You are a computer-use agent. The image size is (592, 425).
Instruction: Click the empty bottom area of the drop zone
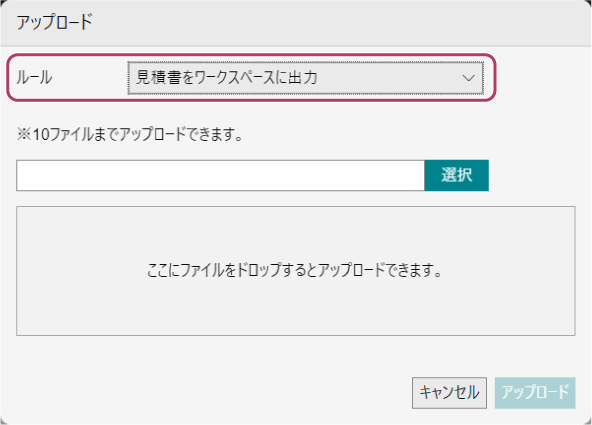pyautogui.click(x=296, y=313)
